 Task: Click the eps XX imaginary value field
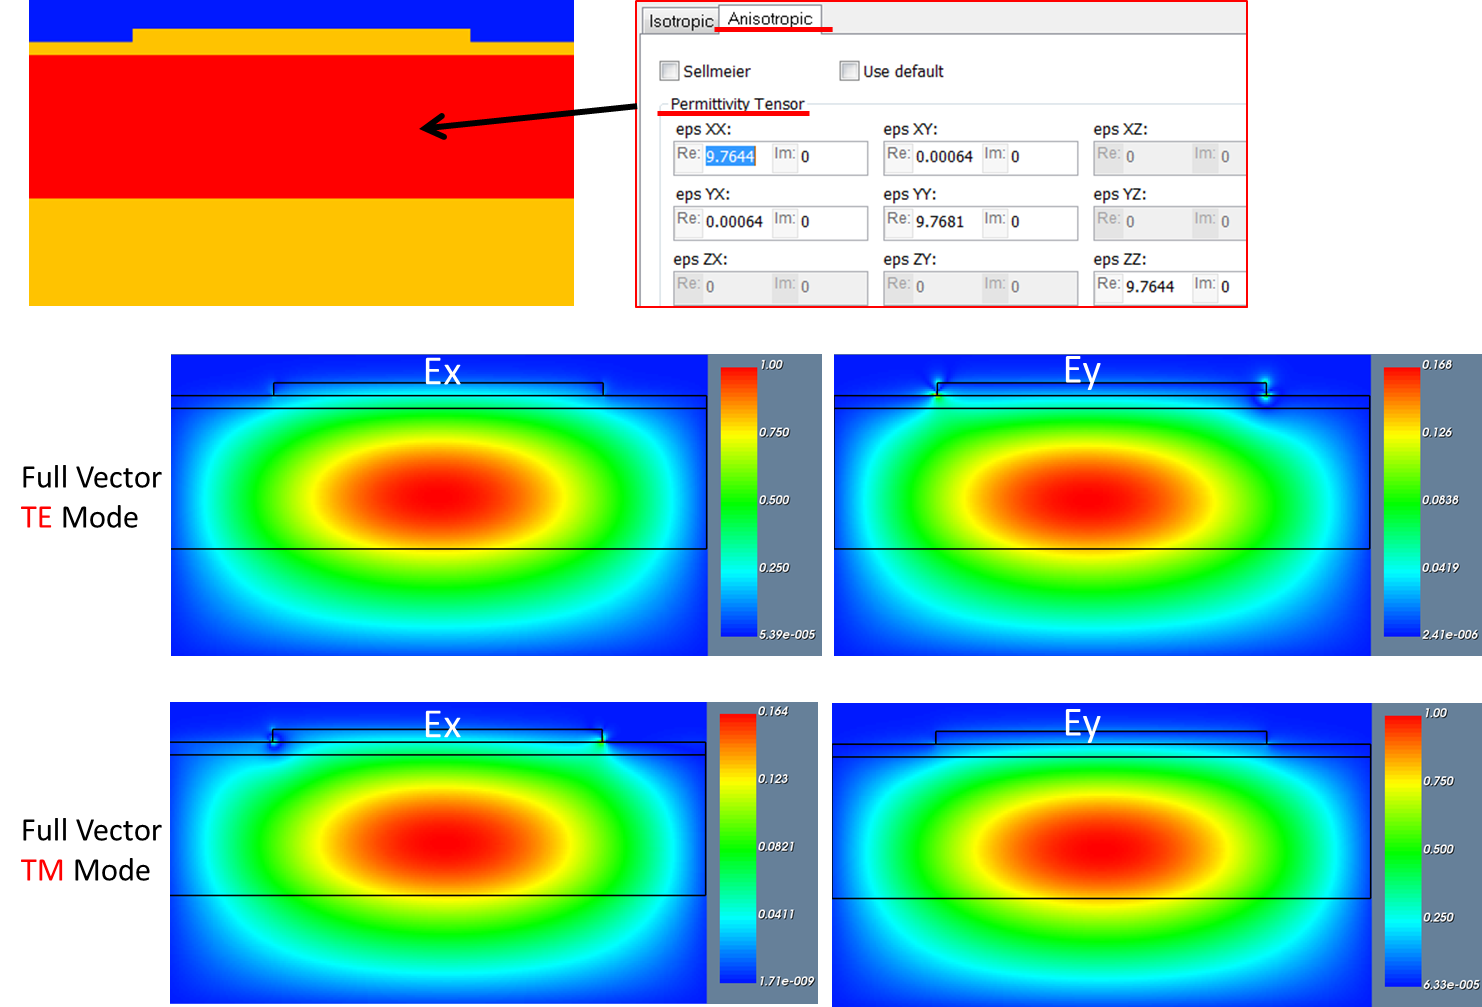pos(832,157)
